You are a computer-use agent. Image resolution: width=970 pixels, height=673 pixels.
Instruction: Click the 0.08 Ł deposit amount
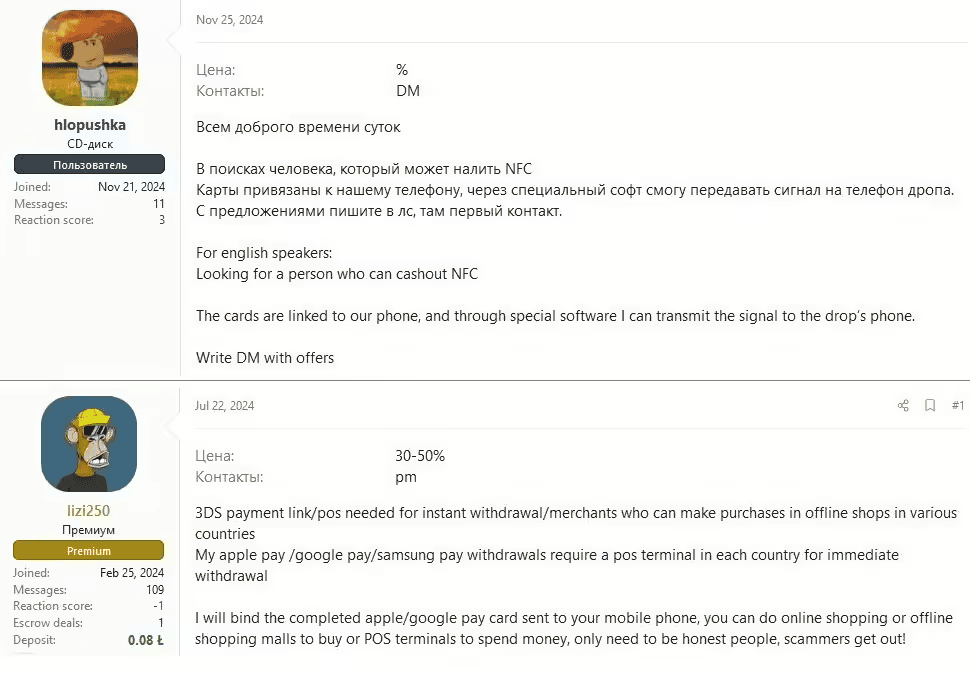click(x=145, y=639)
